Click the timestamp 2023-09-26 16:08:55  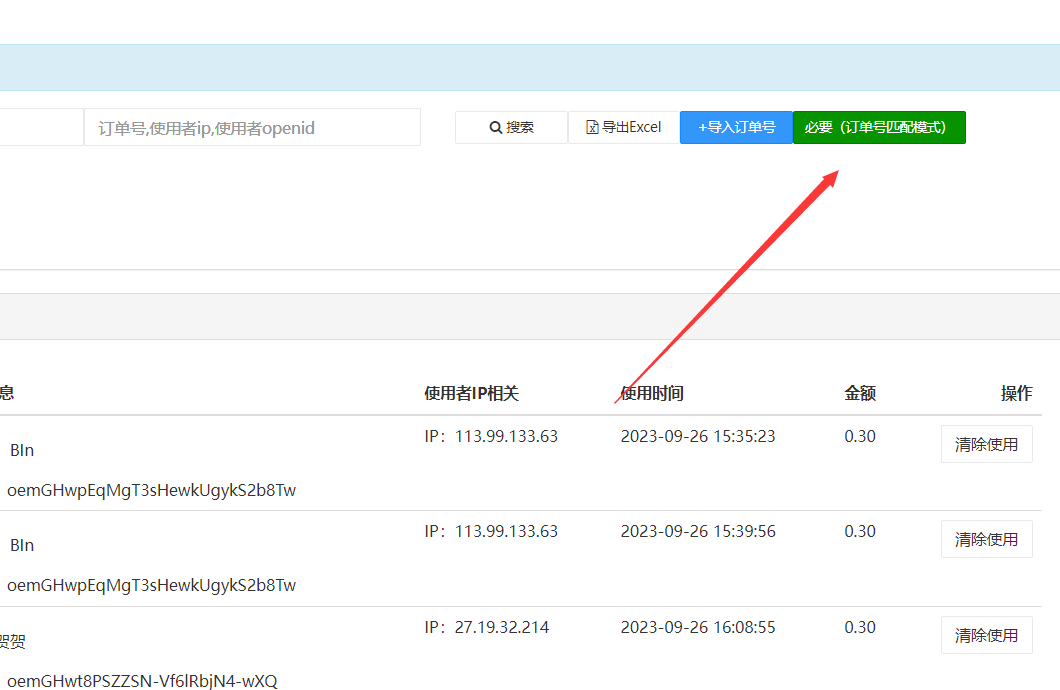click(x=698, y=628)
